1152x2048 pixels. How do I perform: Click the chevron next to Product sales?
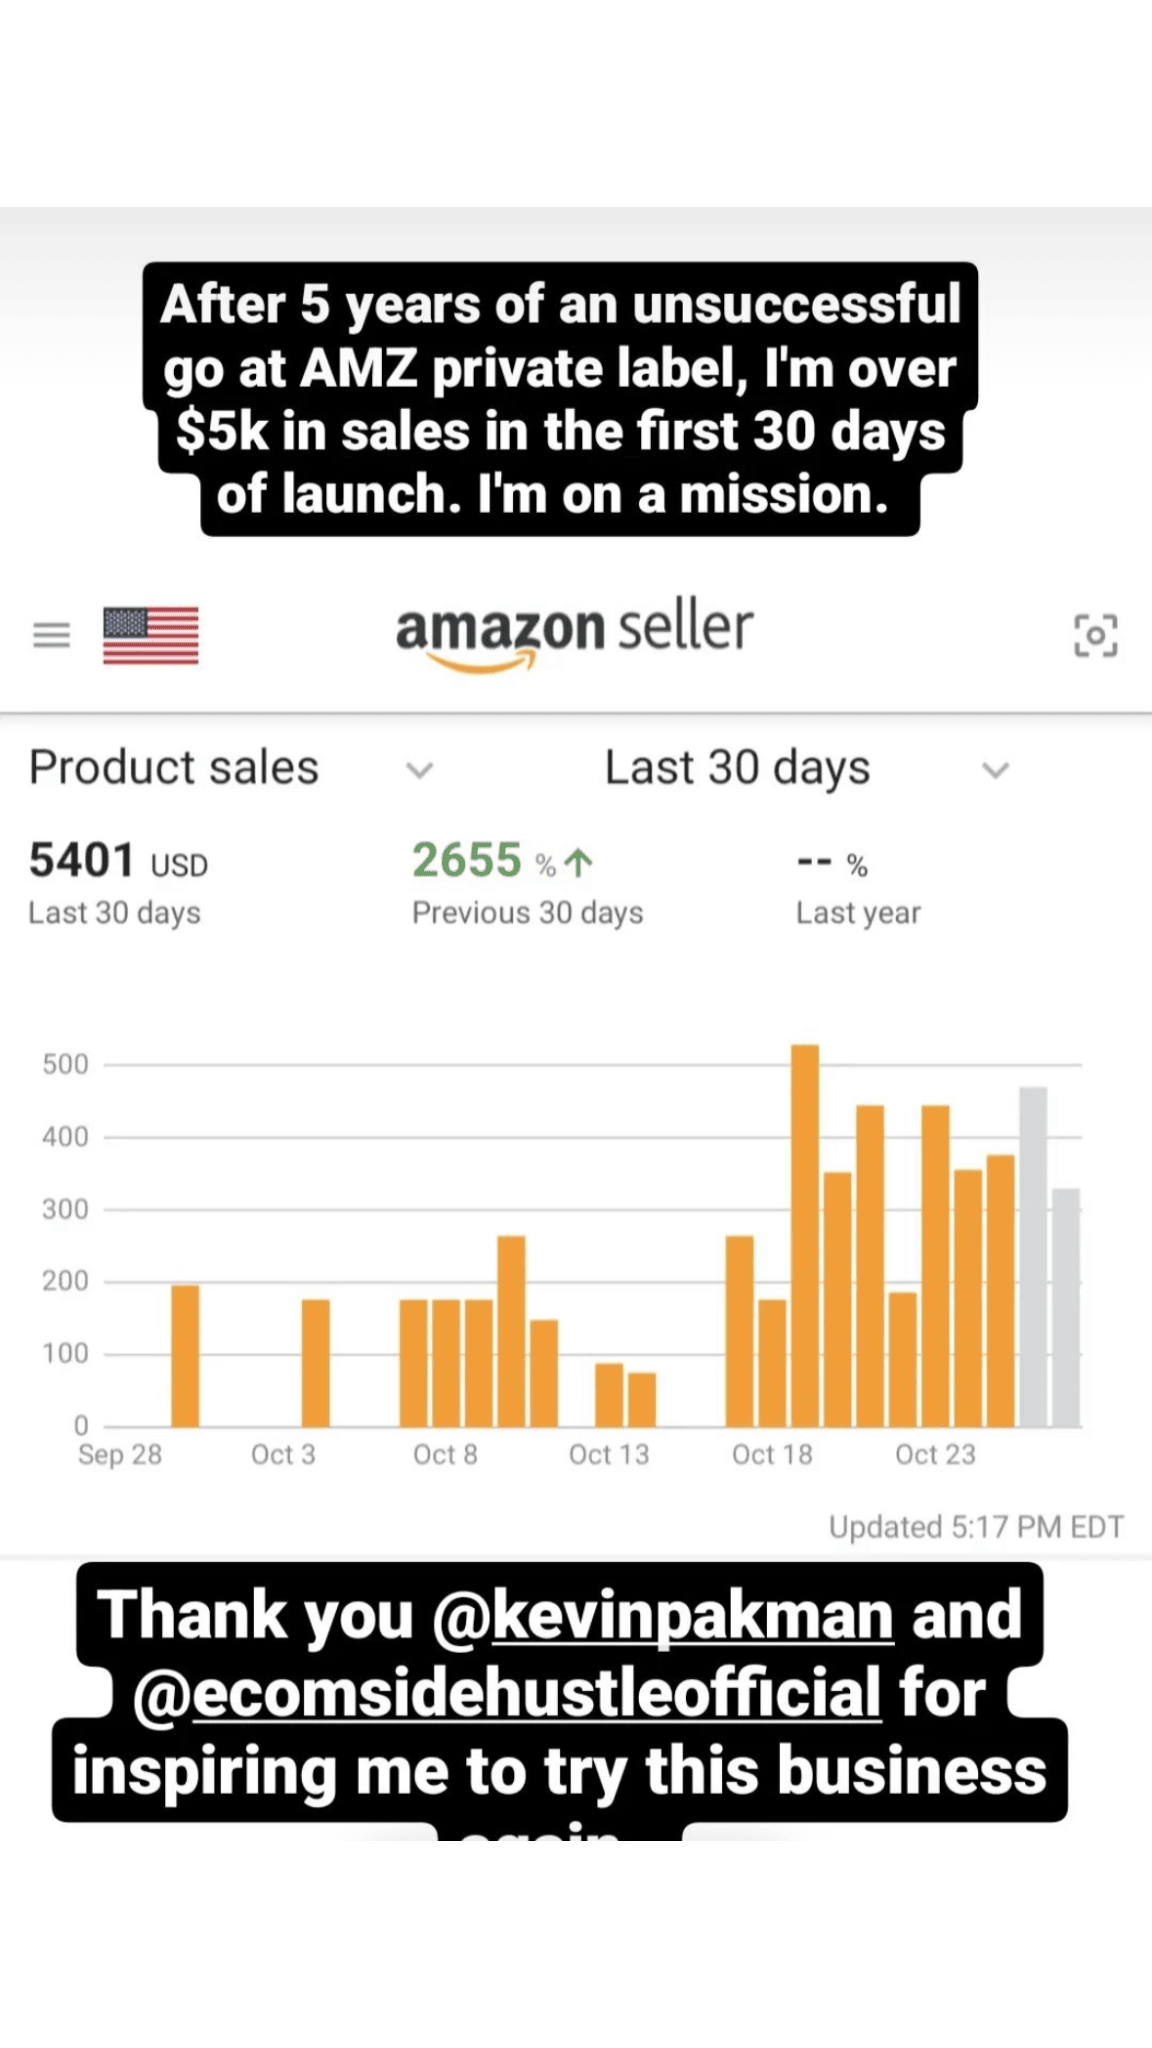tap(419, 770)
